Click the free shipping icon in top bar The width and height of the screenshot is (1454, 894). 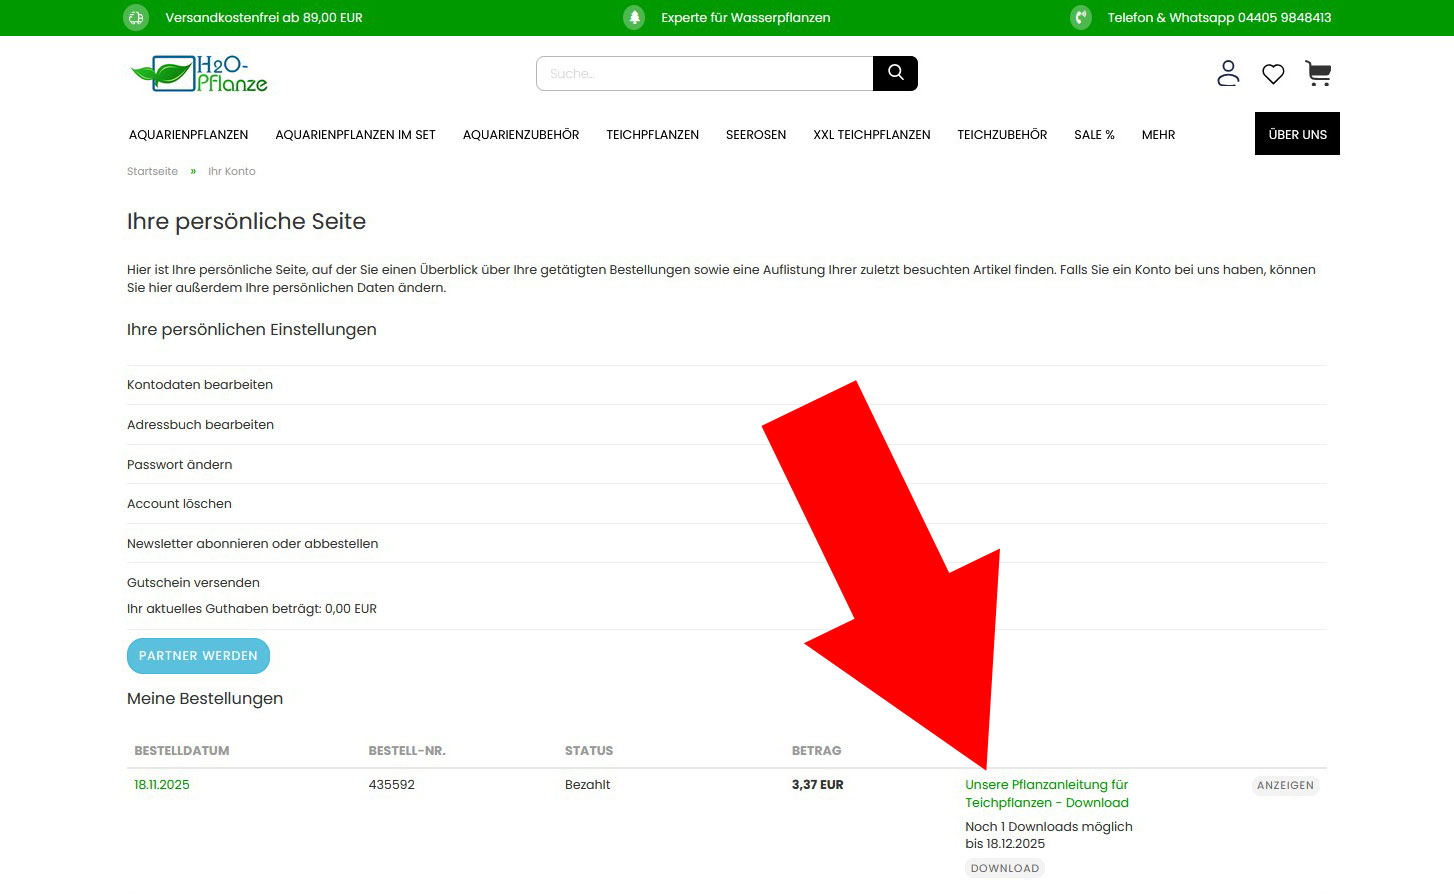pyautogui.click(x=136, y=17)
